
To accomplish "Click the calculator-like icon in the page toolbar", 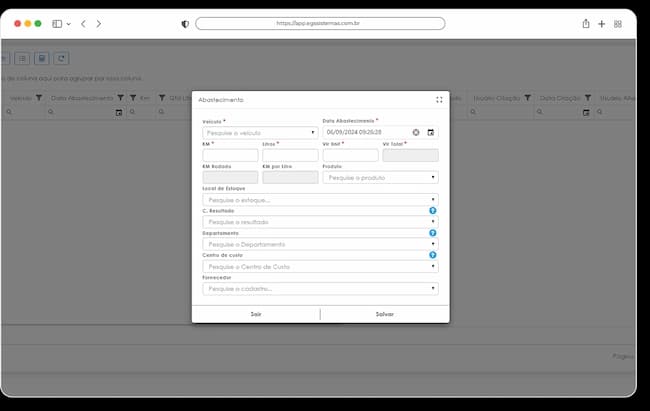I will point(42,58).
